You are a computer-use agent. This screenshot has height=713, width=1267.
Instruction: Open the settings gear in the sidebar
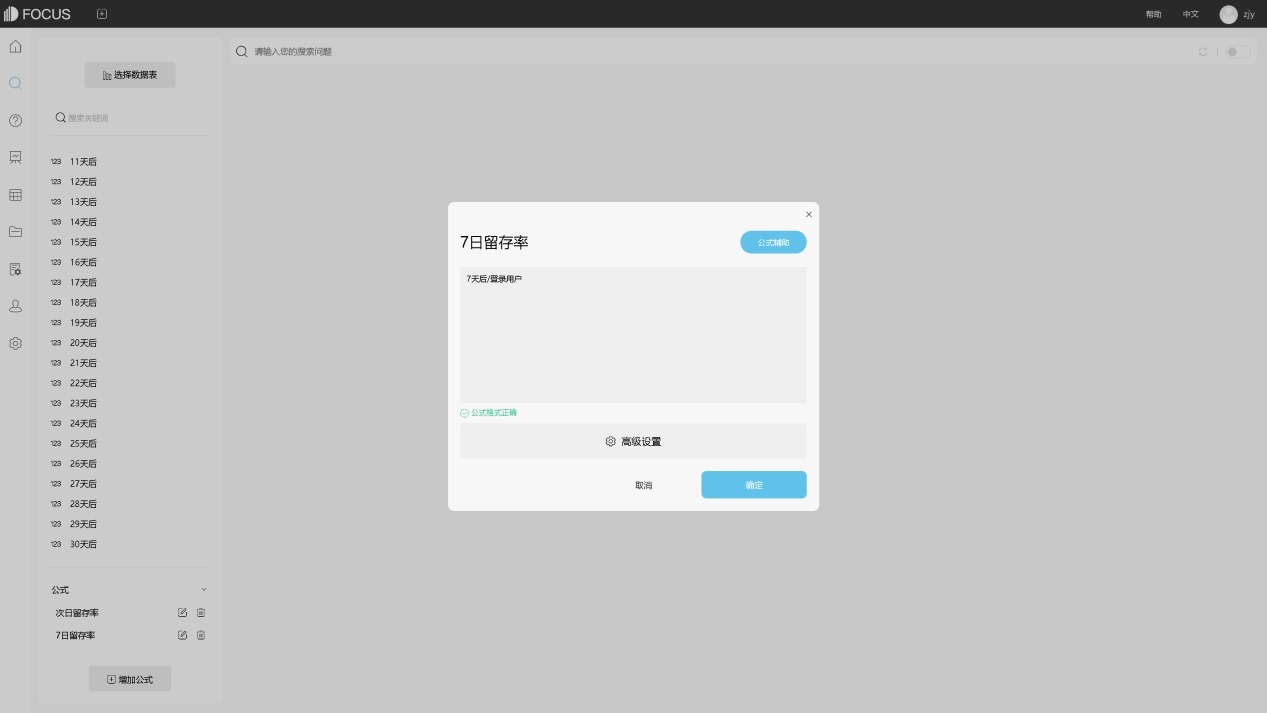15,343
